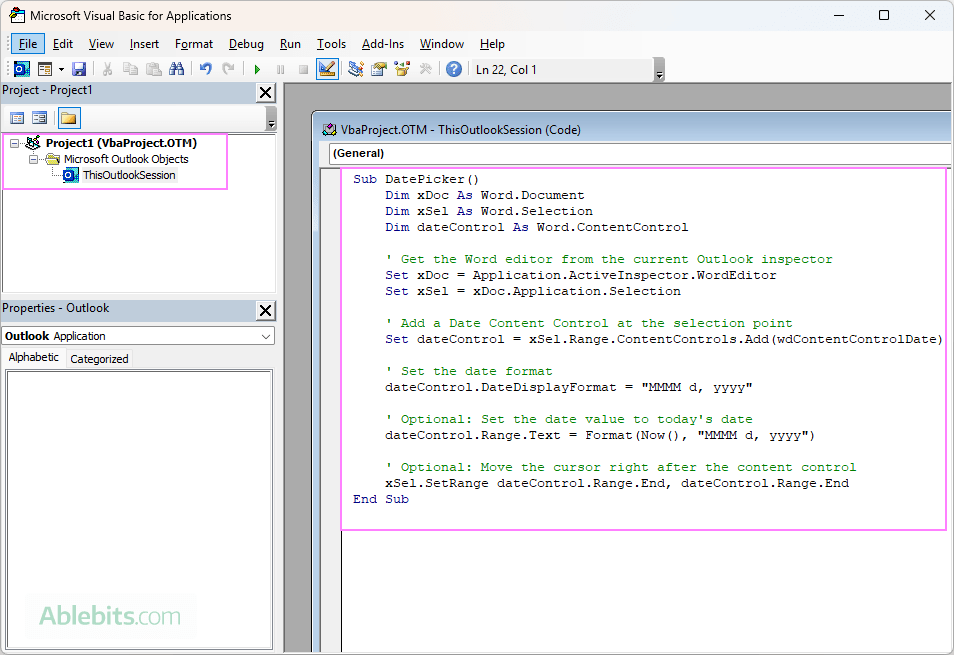Open the Format menu
The image size is (954, 655).
(x=193, y=44)
